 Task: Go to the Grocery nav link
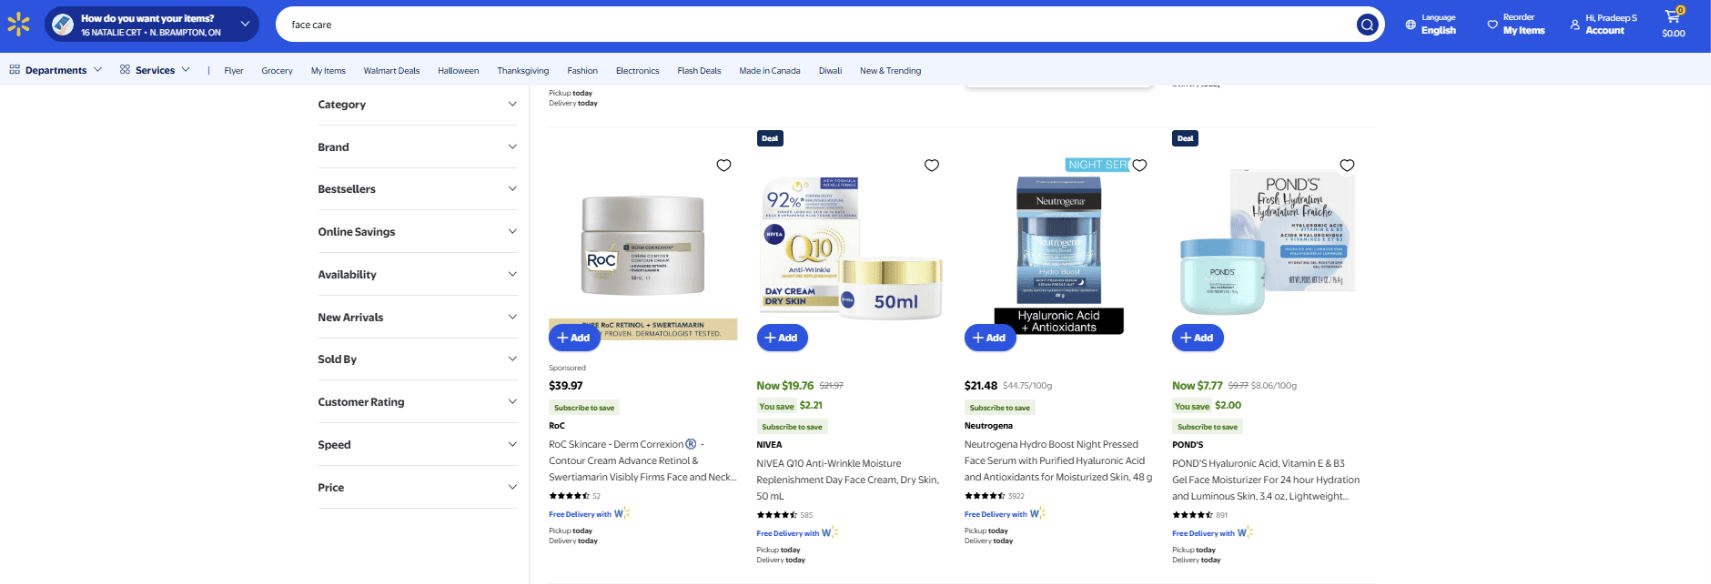click(277, 71)
